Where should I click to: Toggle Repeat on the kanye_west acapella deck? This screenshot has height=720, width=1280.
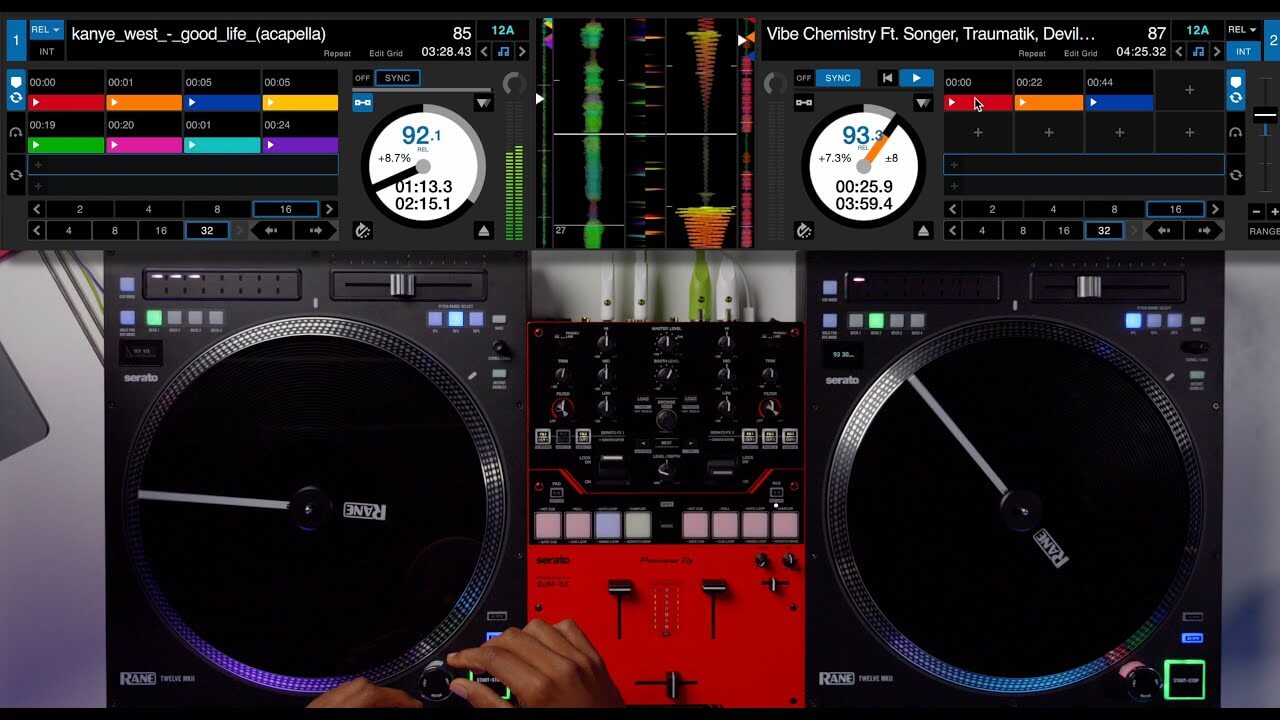tap(337, 53)
